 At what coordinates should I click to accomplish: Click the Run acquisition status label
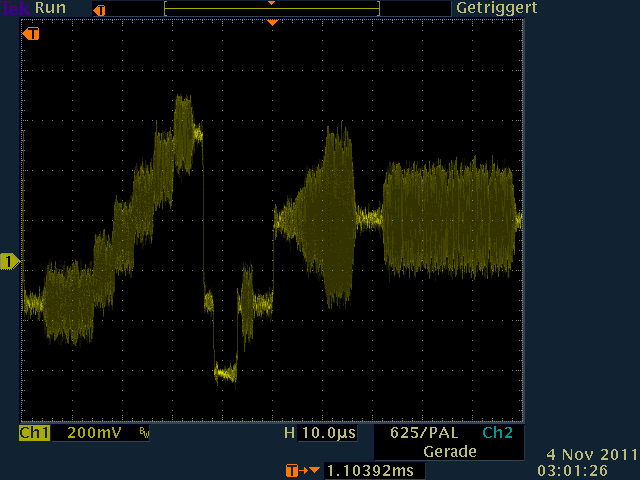(50, 8)
